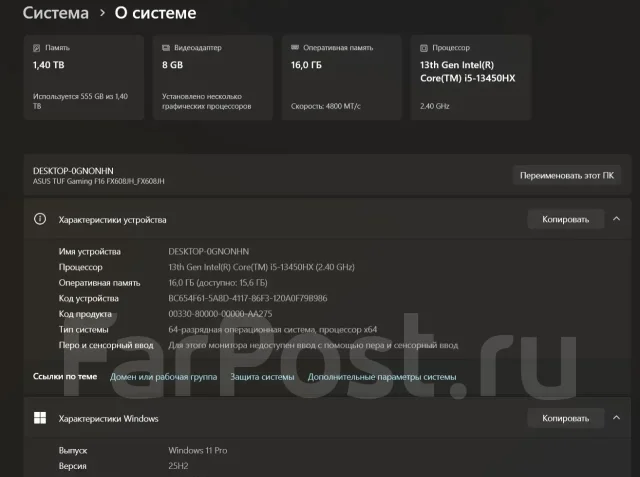
Task: Select device code BC654F61-5A8D-4117-86F3-120A0F79B986
Action: coord(247,298)
